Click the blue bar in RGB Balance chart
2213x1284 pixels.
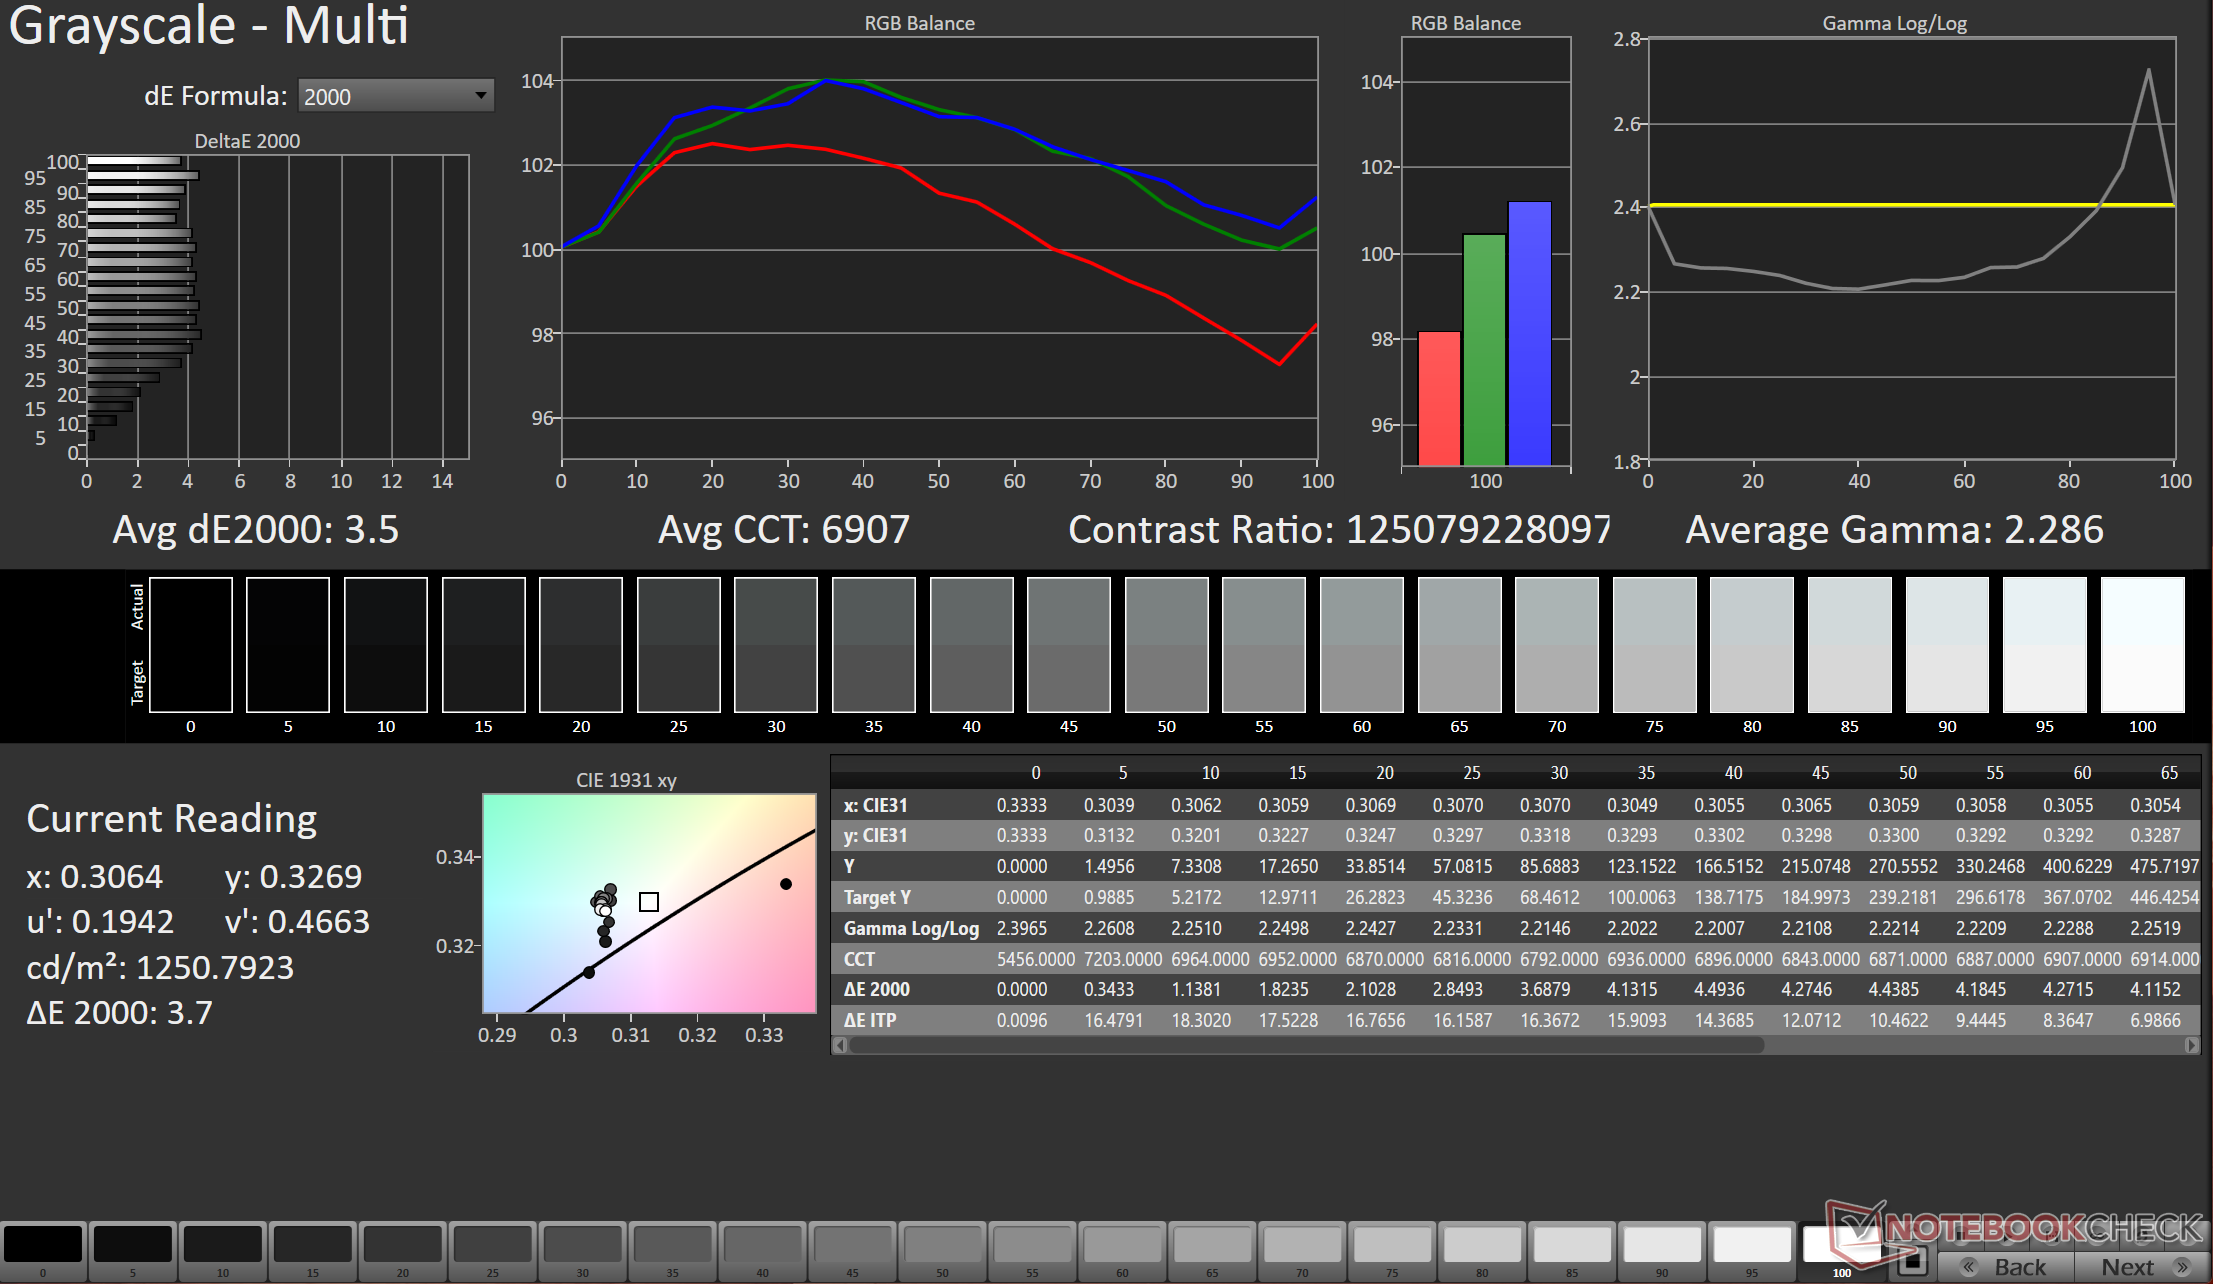point(1529,333)
